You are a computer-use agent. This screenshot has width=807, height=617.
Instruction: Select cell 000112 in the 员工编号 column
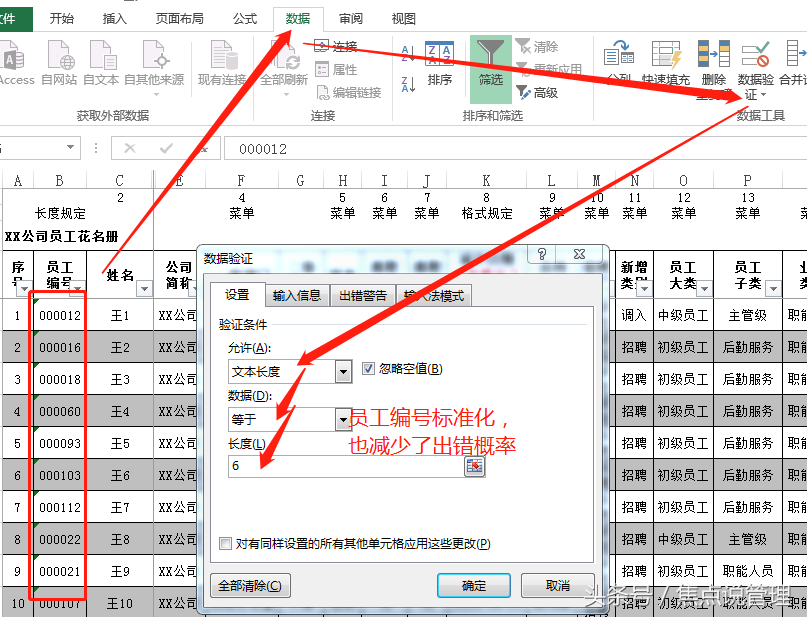coord(60,507)
